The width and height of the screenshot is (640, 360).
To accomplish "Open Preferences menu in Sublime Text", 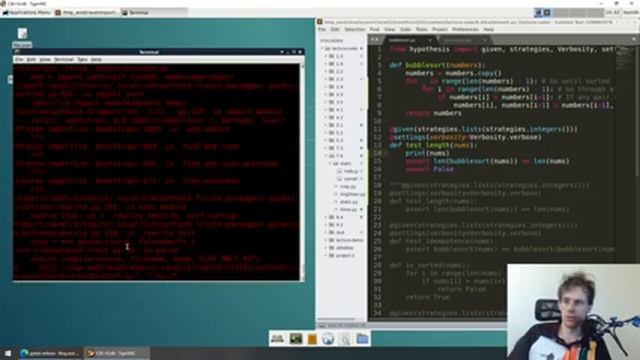I will click(465, 29).
